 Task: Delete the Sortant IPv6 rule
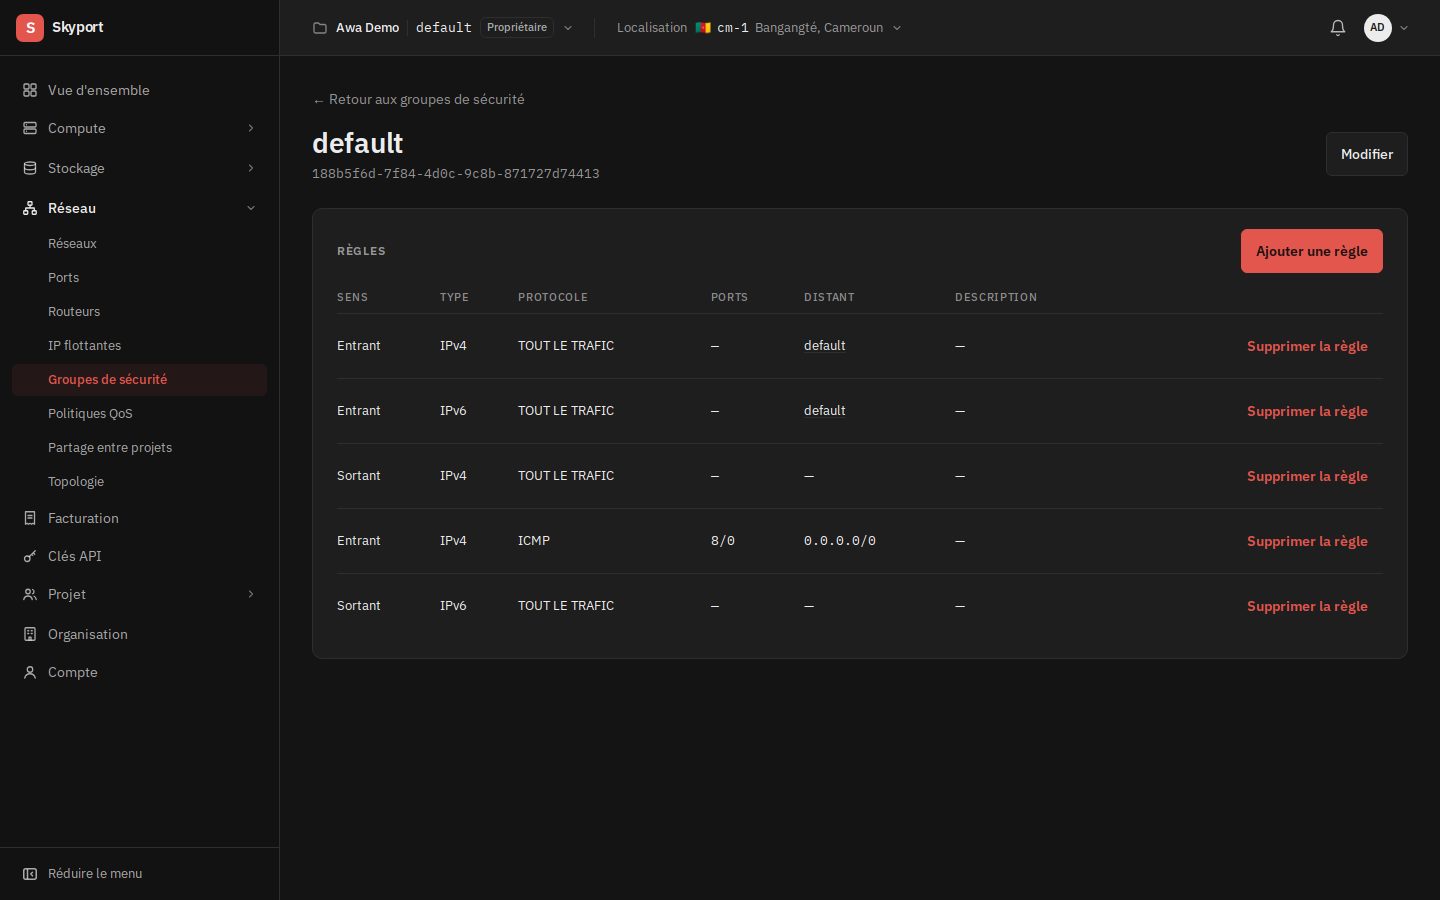[x=1307, y=606]
